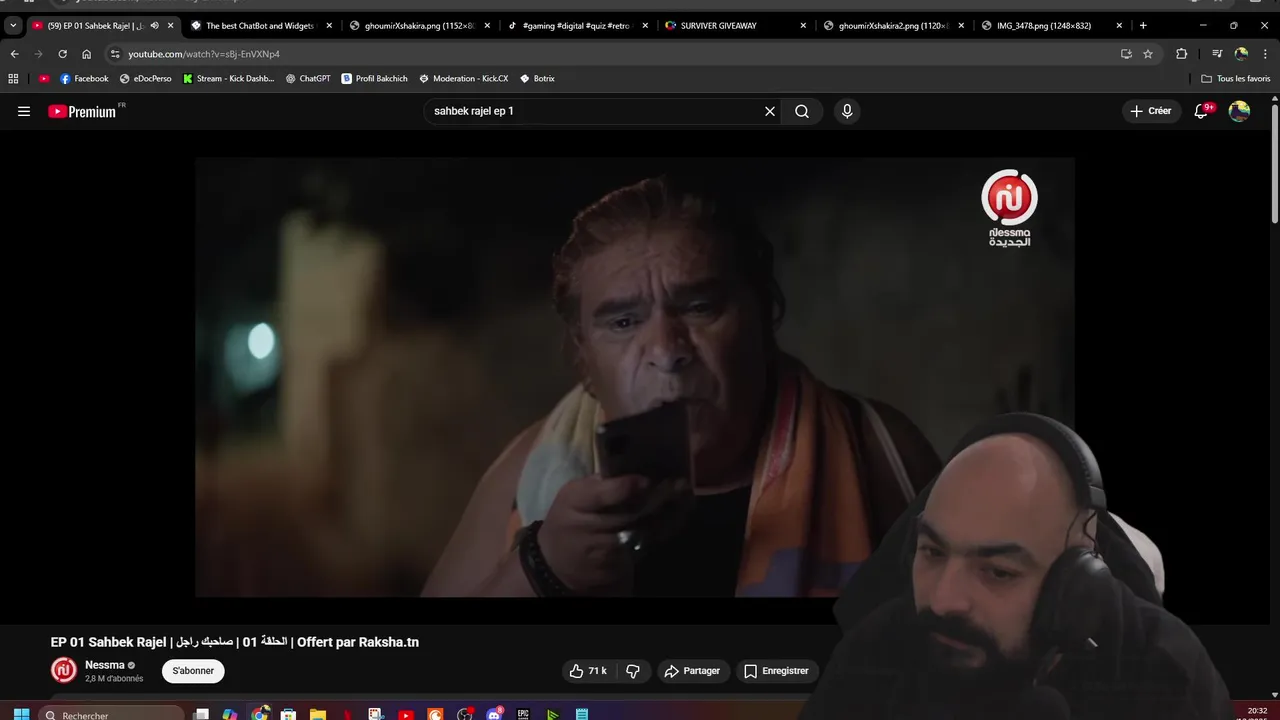
Task: Open Microsoft Store from taskbar
Action: 288,714
